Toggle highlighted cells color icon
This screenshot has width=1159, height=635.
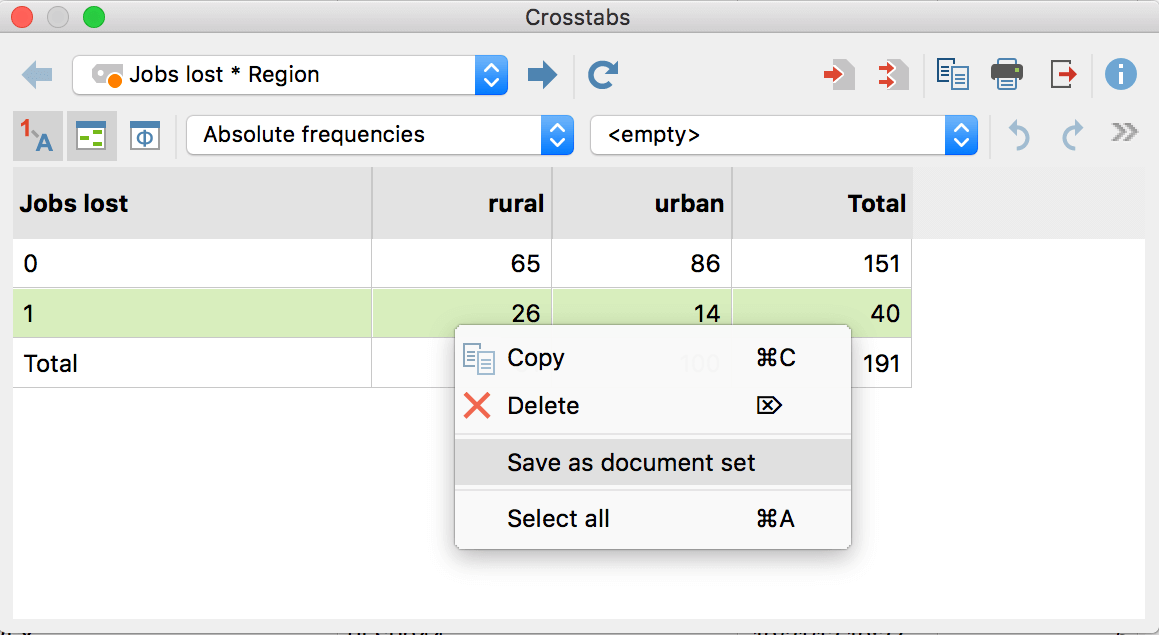pos(92,136)
